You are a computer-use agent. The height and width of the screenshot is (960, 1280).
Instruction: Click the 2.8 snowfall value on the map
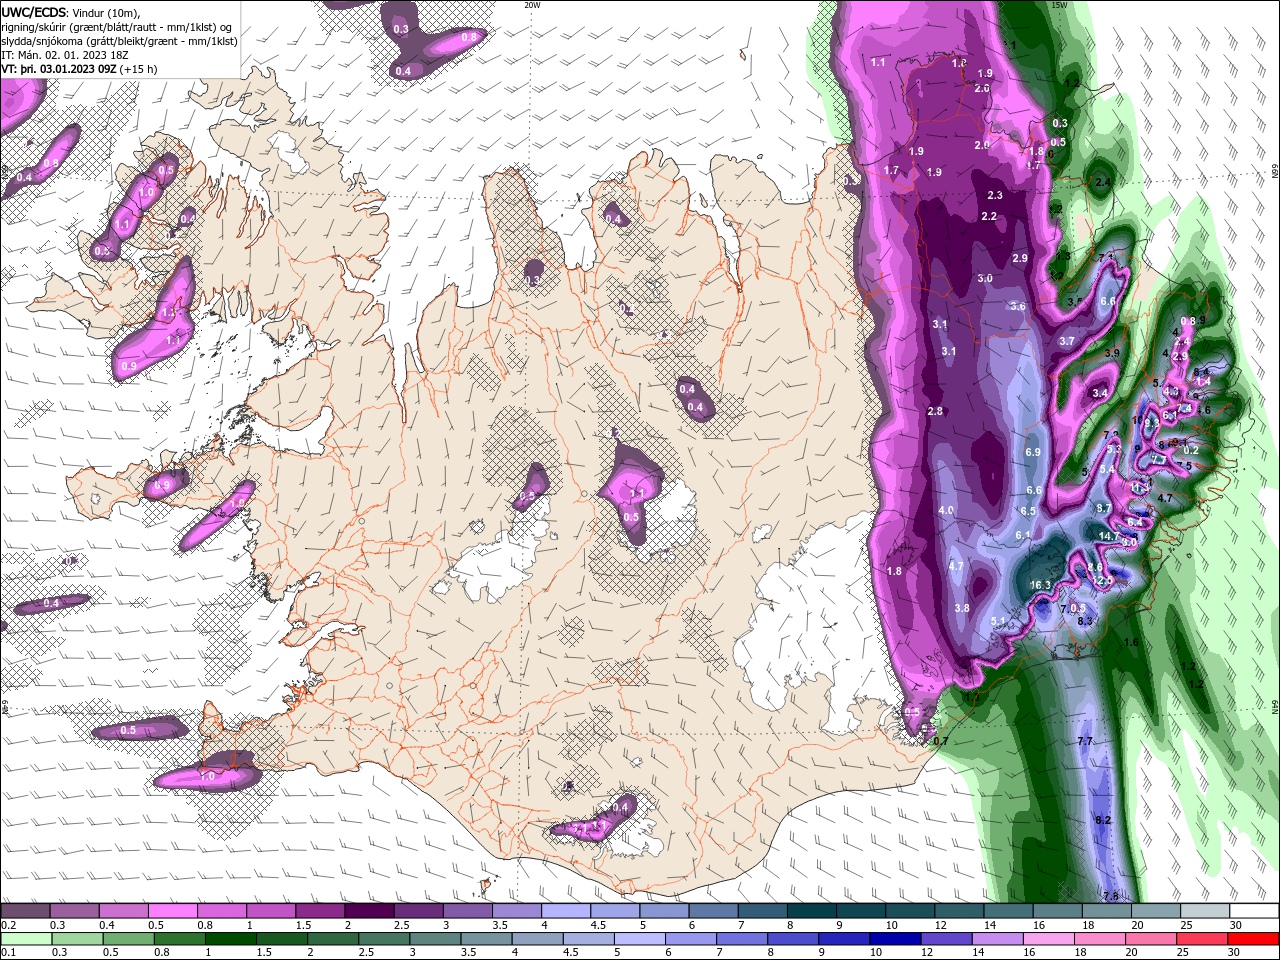pyautogui.click(x=935, y=411)
